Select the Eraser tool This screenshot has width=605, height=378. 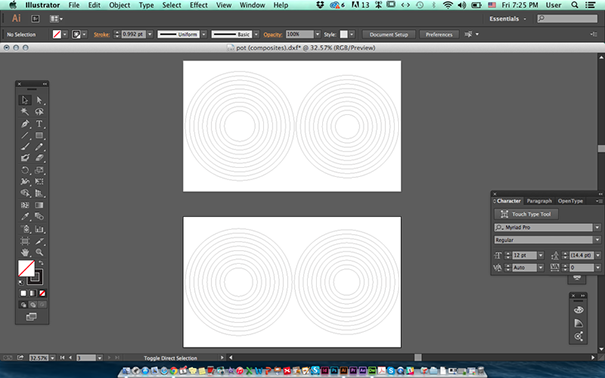tap(39, 158)
